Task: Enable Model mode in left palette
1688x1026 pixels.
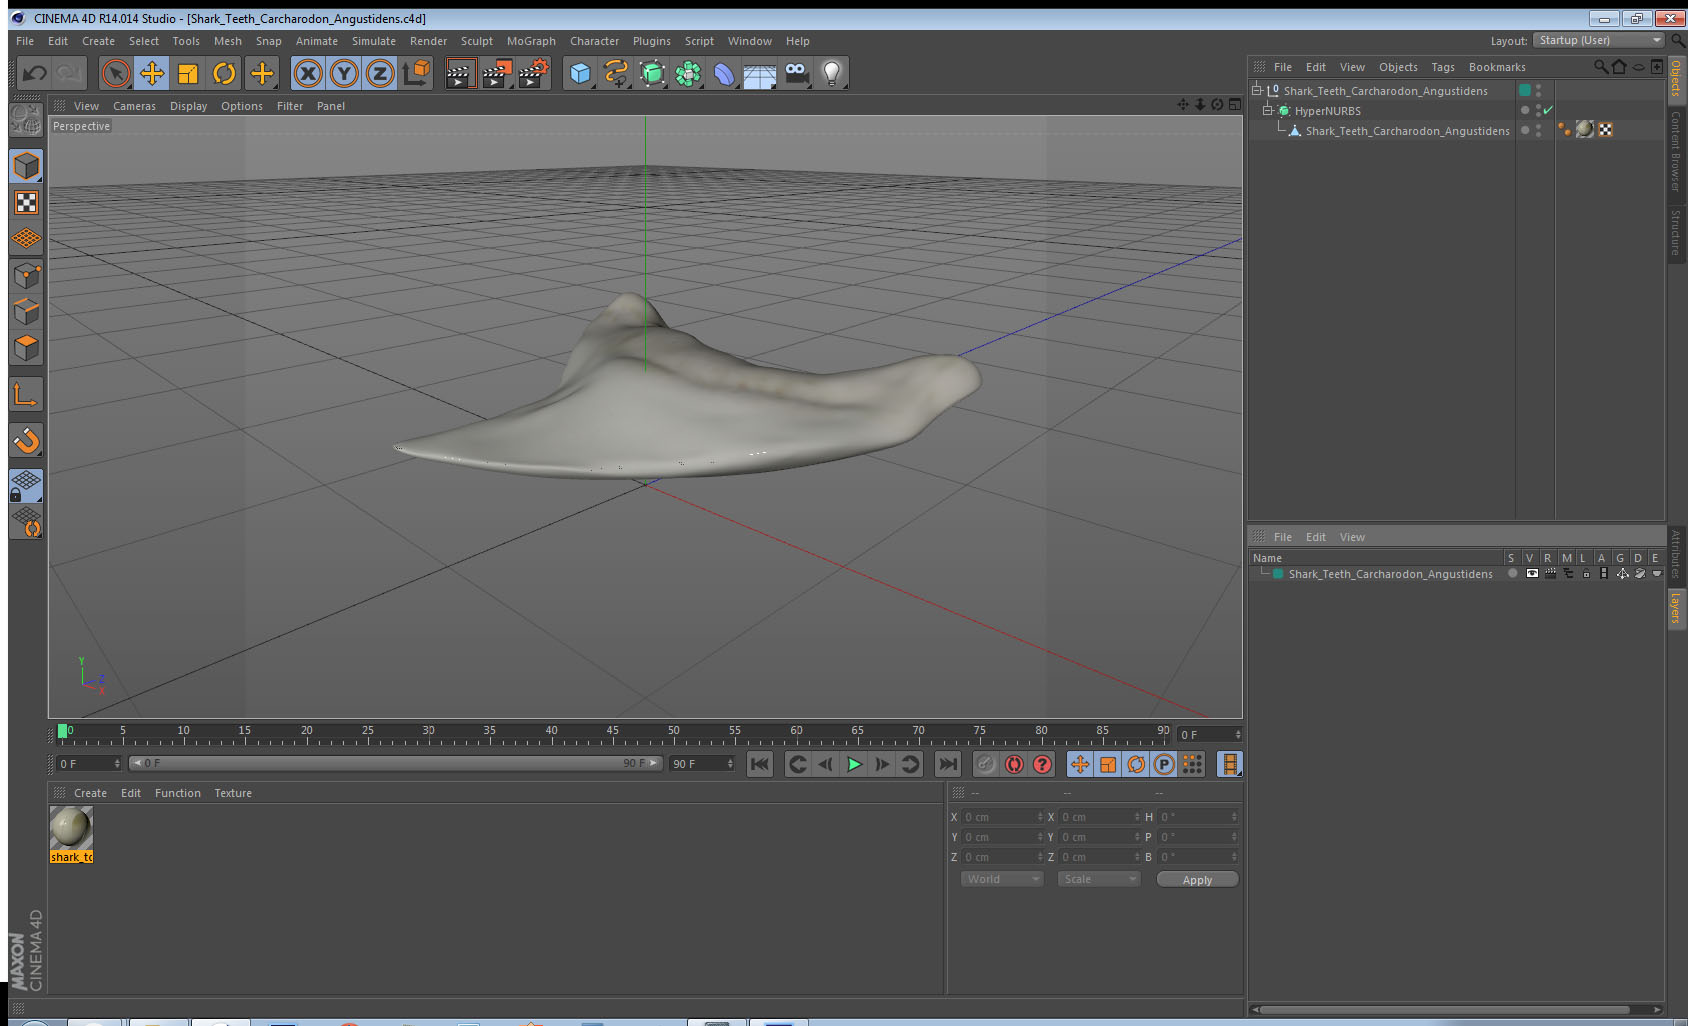Action: pyautogui.click(x=26, y=166)
